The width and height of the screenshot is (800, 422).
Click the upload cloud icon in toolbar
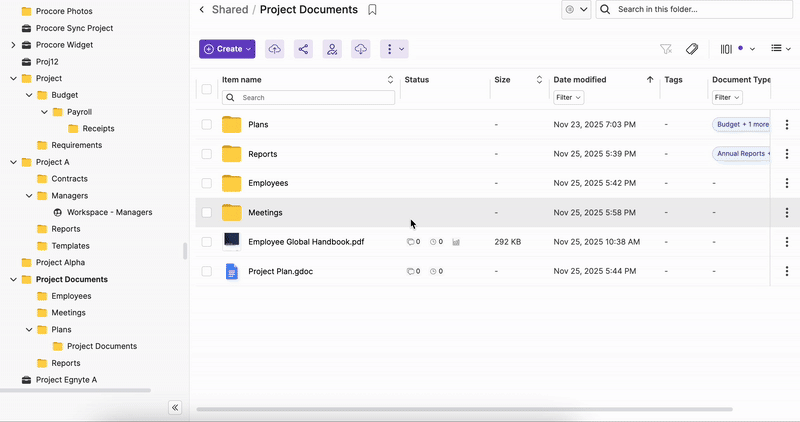point(274,49)
